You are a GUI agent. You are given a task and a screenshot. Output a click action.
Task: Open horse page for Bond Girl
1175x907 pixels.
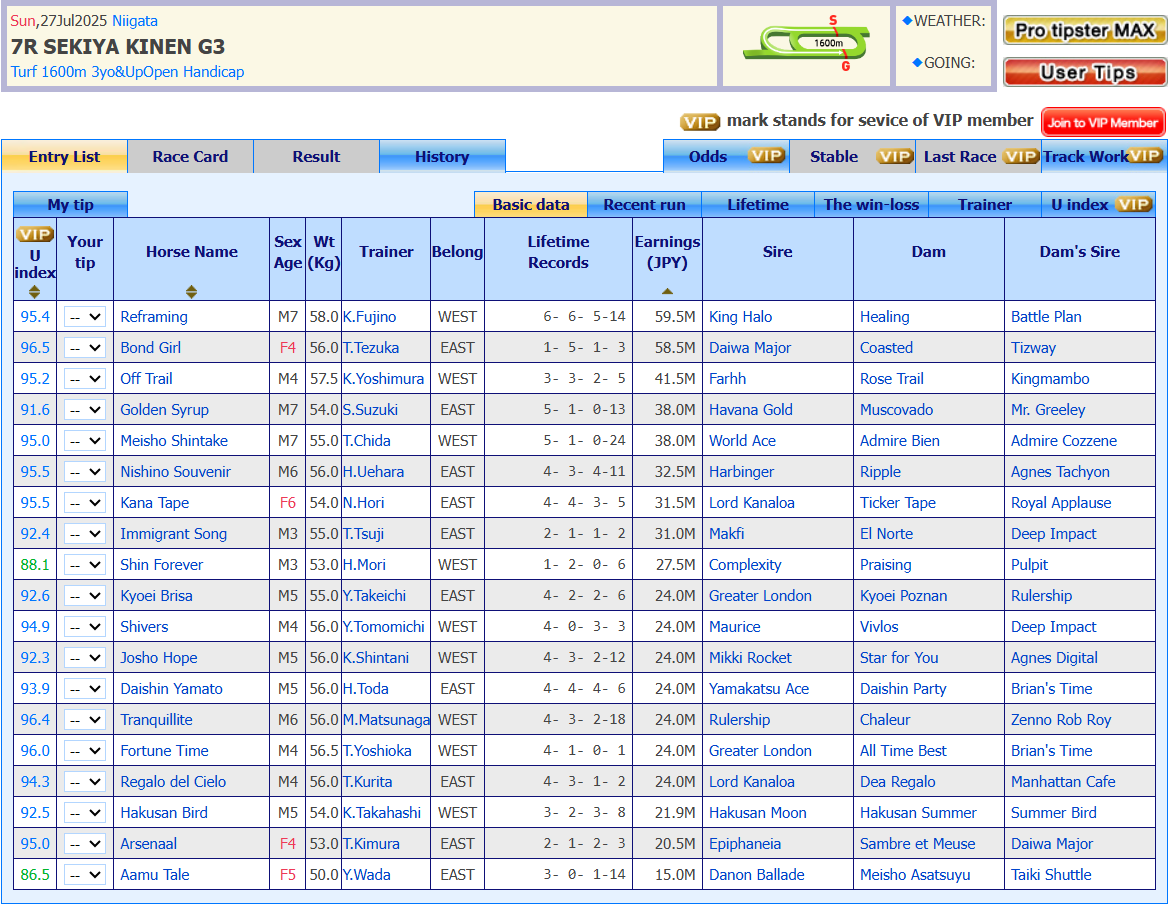[x=151, y=348]
